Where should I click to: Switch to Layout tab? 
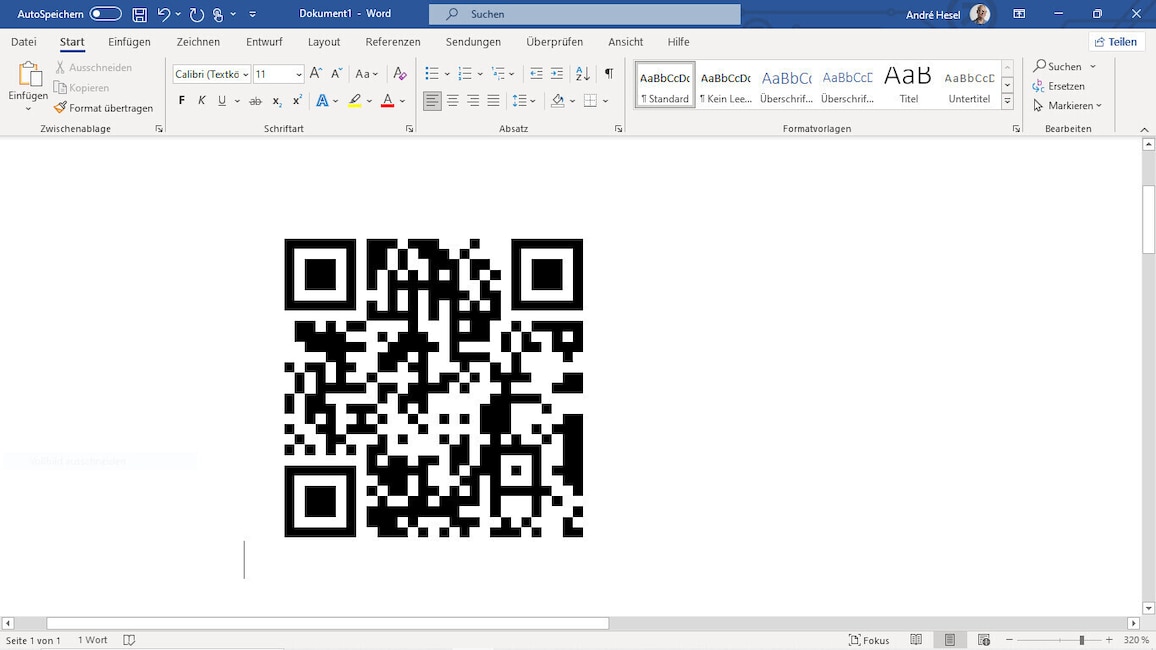point(324,42)
